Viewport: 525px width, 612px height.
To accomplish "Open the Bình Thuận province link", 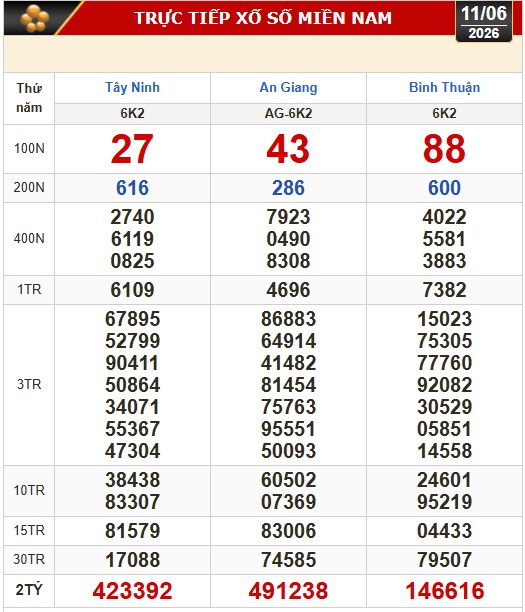I will click(x=445, y=87).
